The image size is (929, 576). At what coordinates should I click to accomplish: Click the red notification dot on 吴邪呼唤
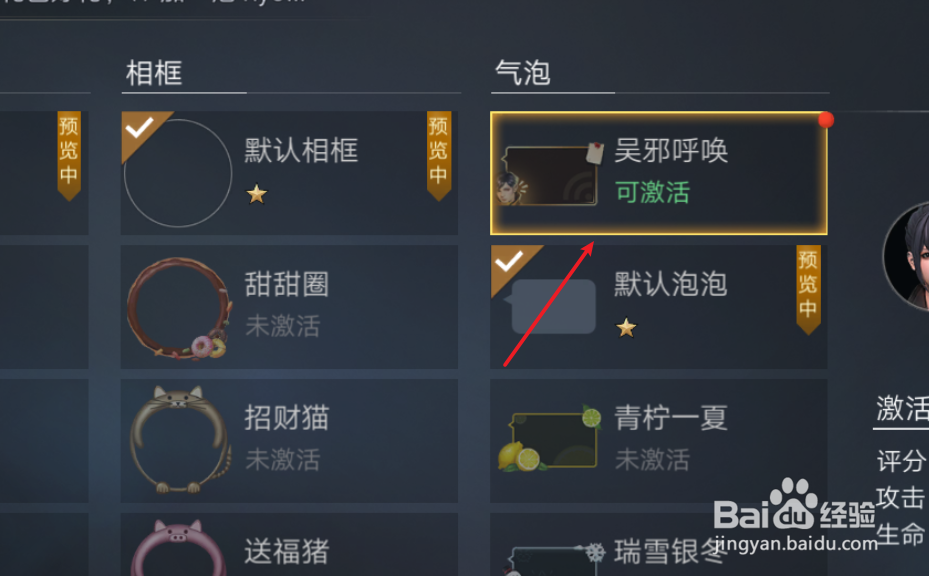(x=825, y=120)
